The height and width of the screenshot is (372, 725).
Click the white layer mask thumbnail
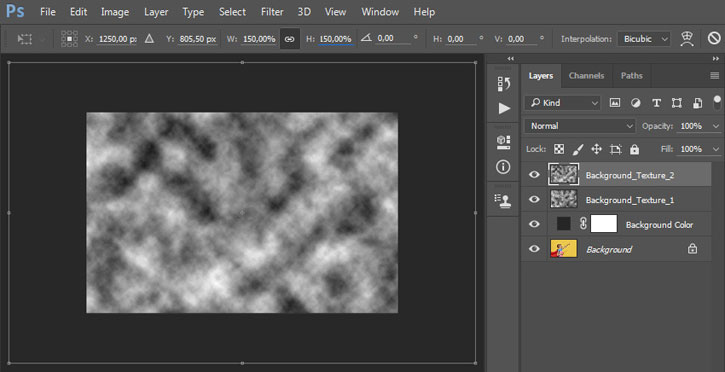coord(604,224)
